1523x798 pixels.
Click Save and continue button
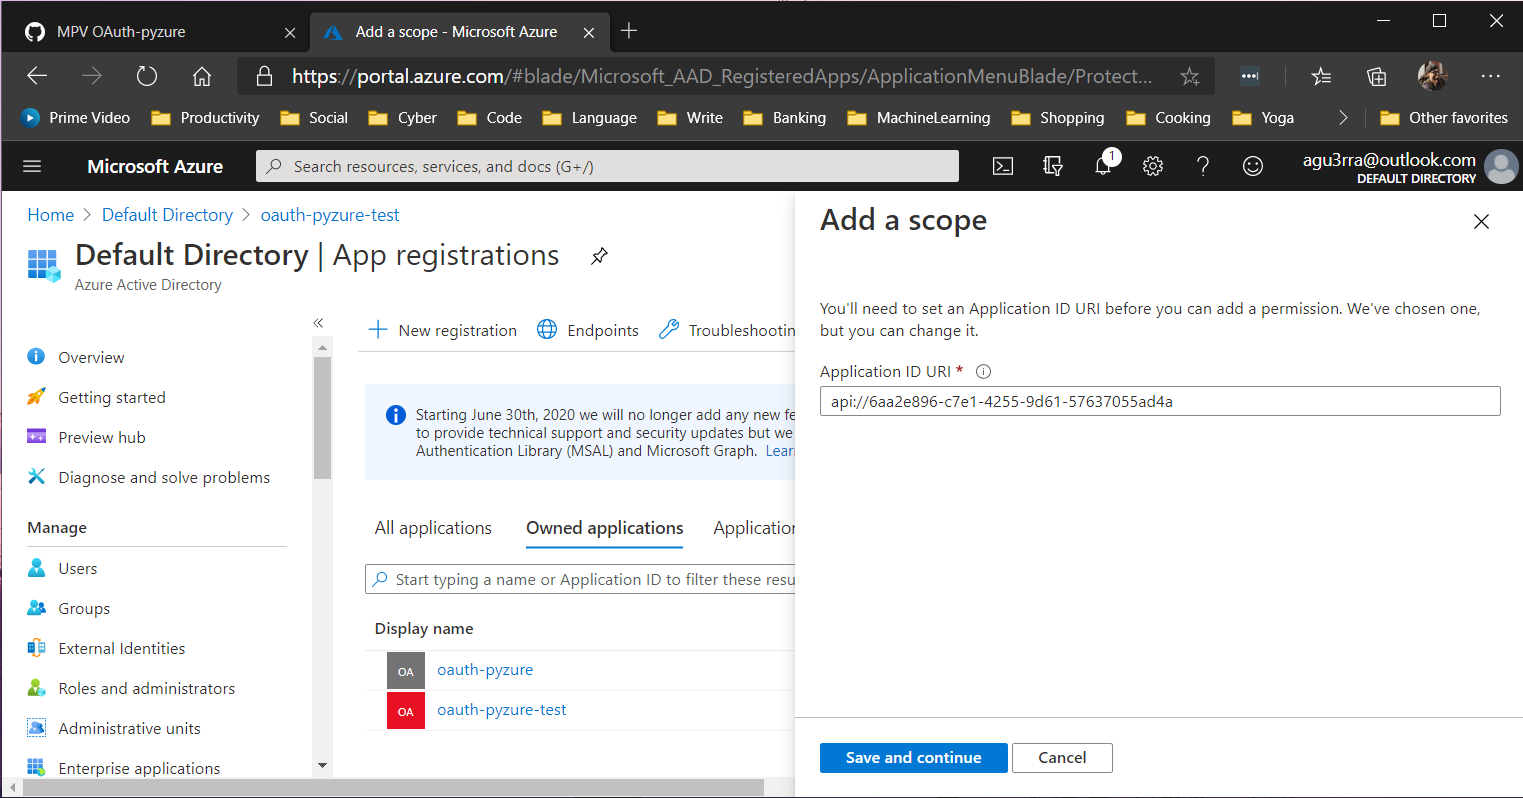(913, 758)
